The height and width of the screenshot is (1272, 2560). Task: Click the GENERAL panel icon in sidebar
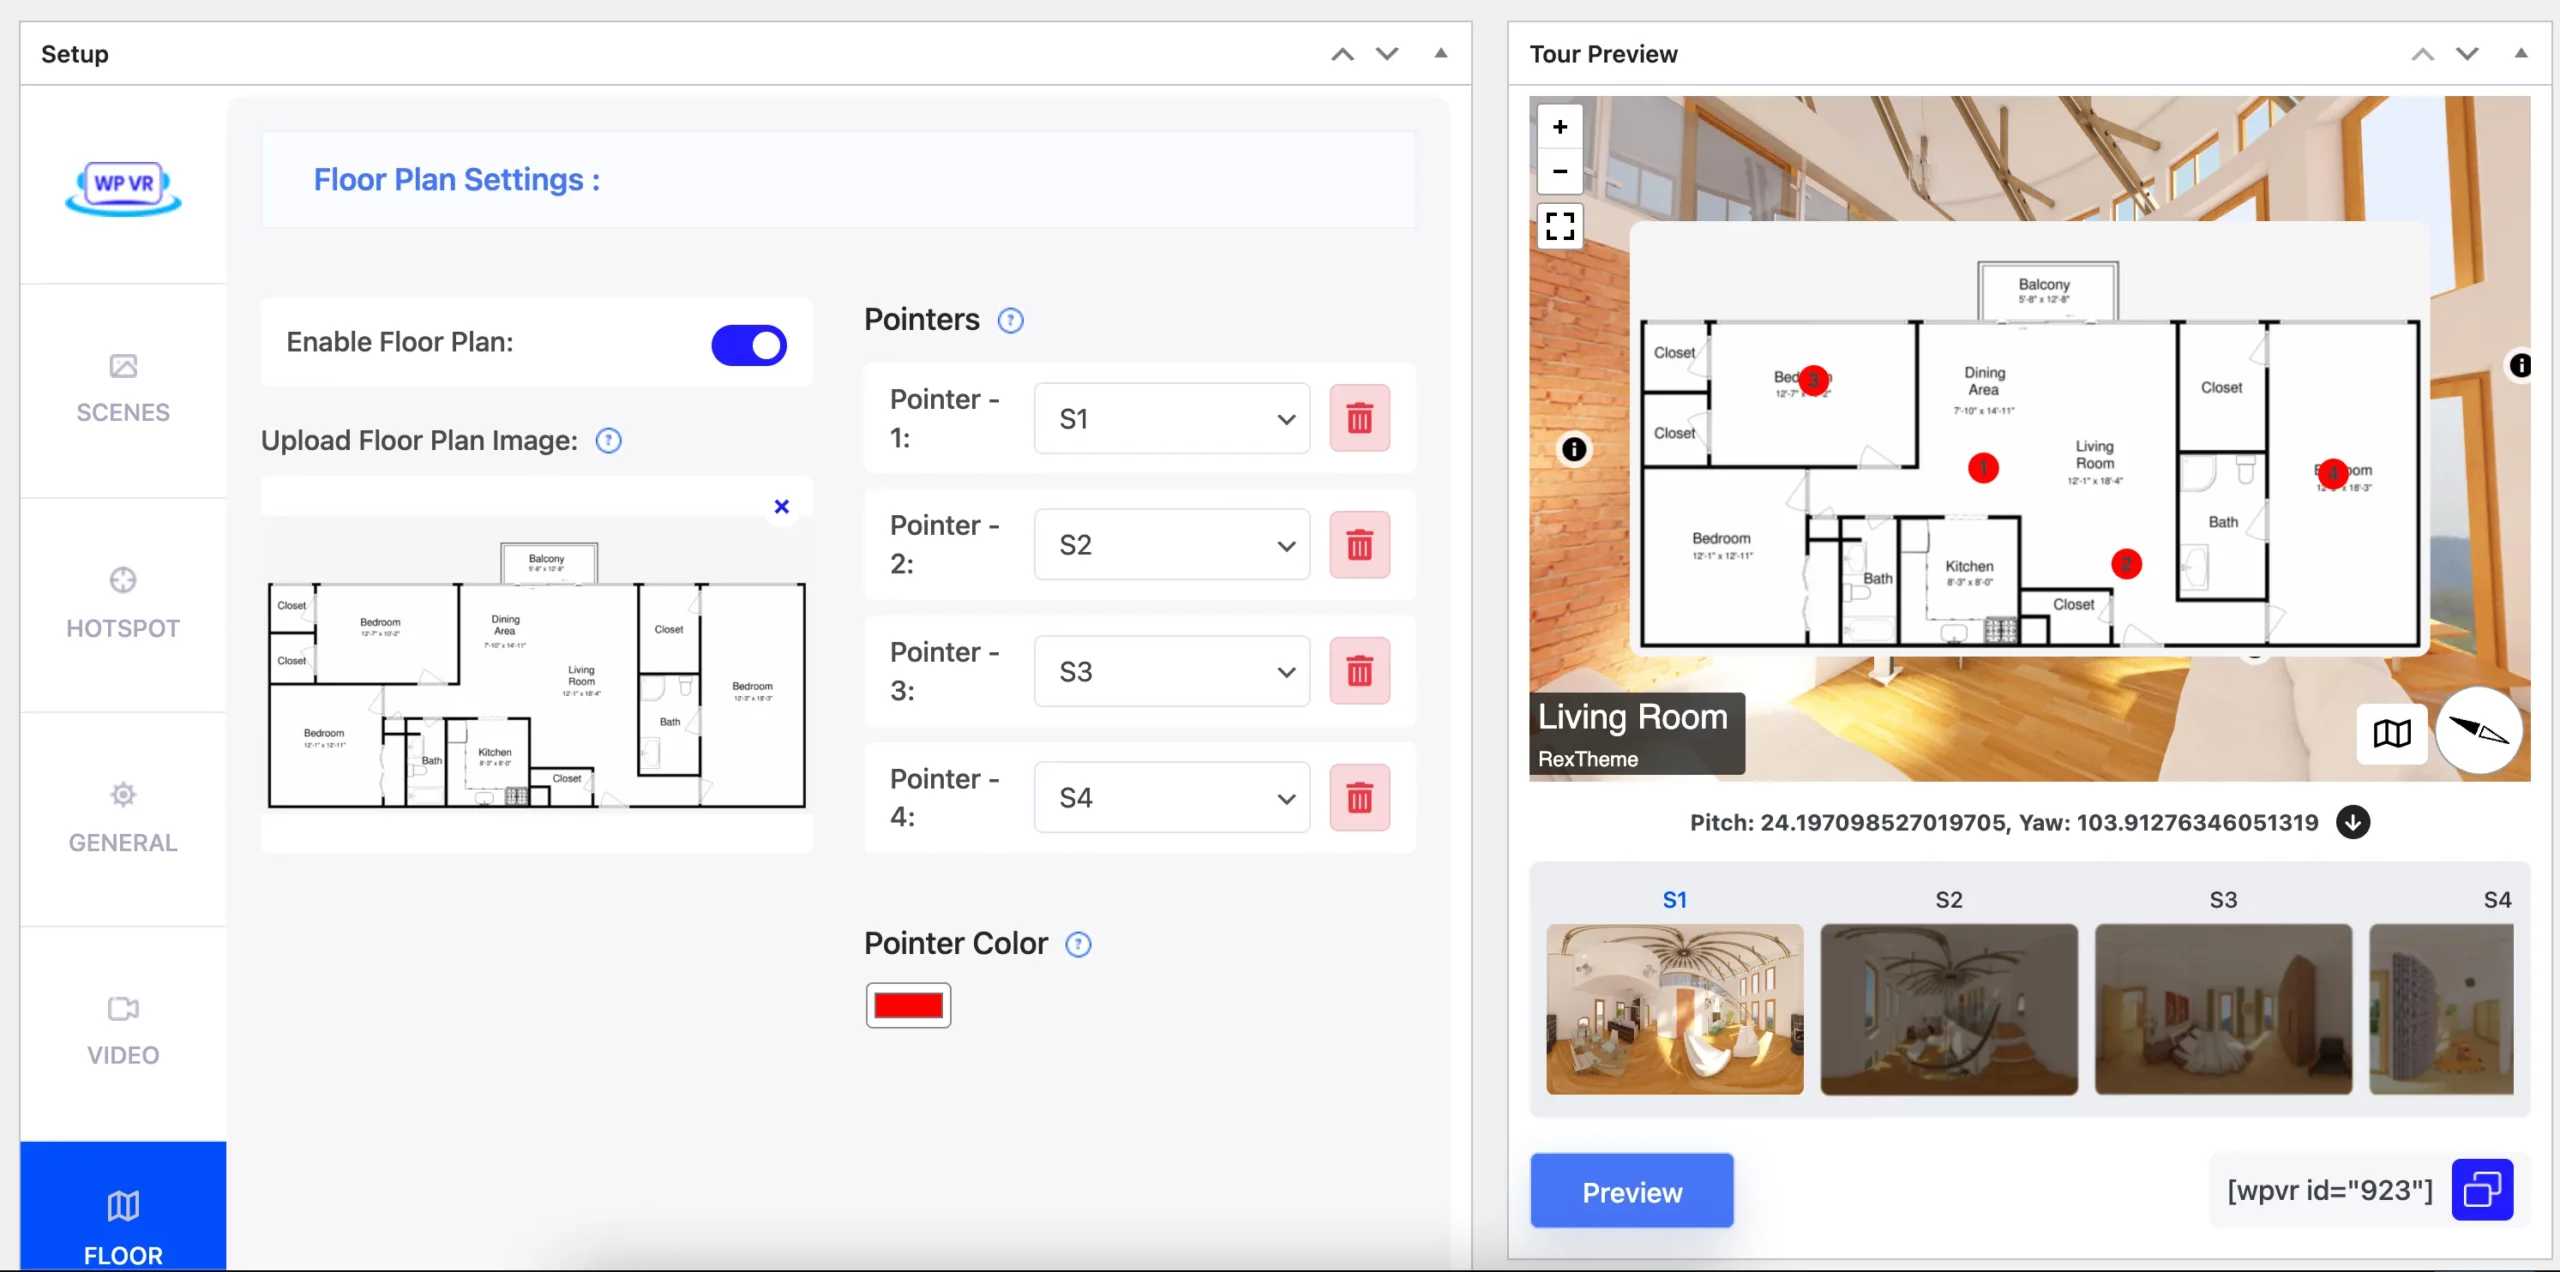coord(122,794)
